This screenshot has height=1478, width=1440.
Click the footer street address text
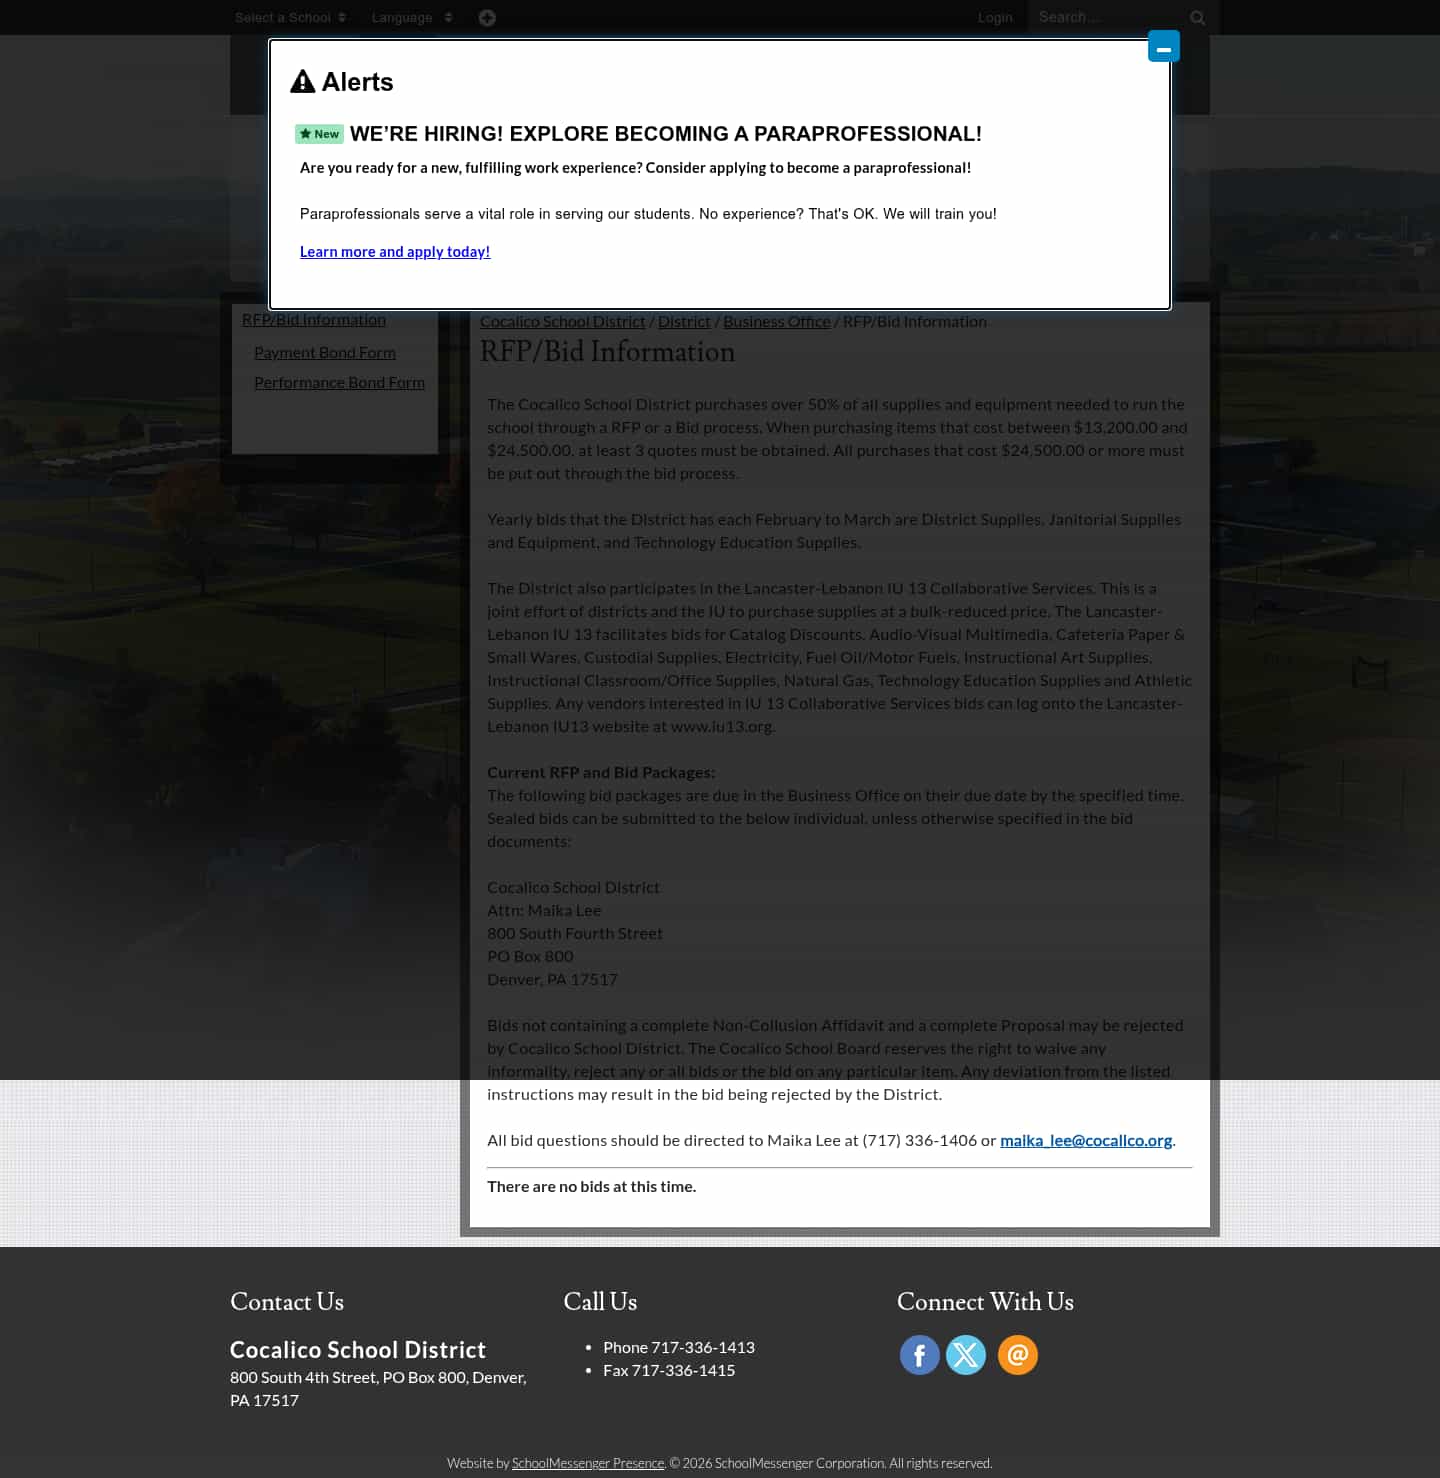point(378,1389)
